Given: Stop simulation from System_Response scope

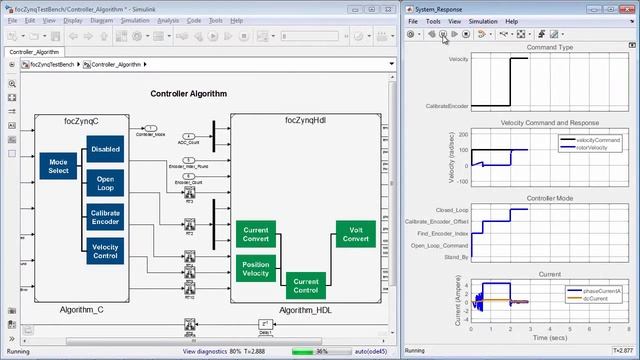Looking at the screenshot, I should click(466, 35).
